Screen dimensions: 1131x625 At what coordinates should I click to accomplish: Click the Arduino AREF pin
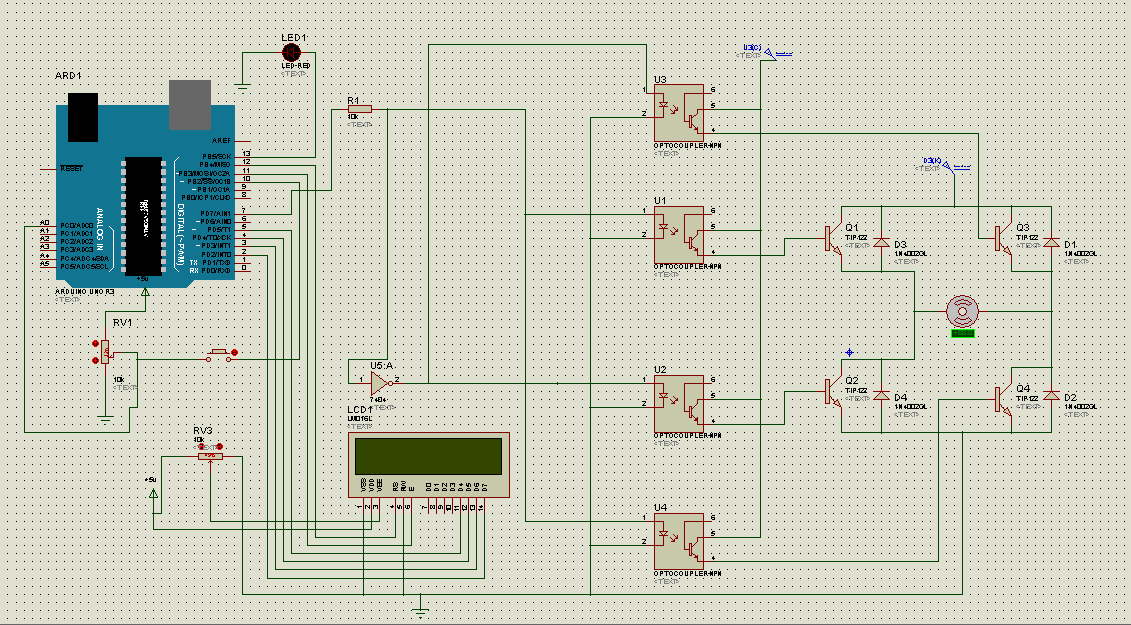tap(243, 141)
